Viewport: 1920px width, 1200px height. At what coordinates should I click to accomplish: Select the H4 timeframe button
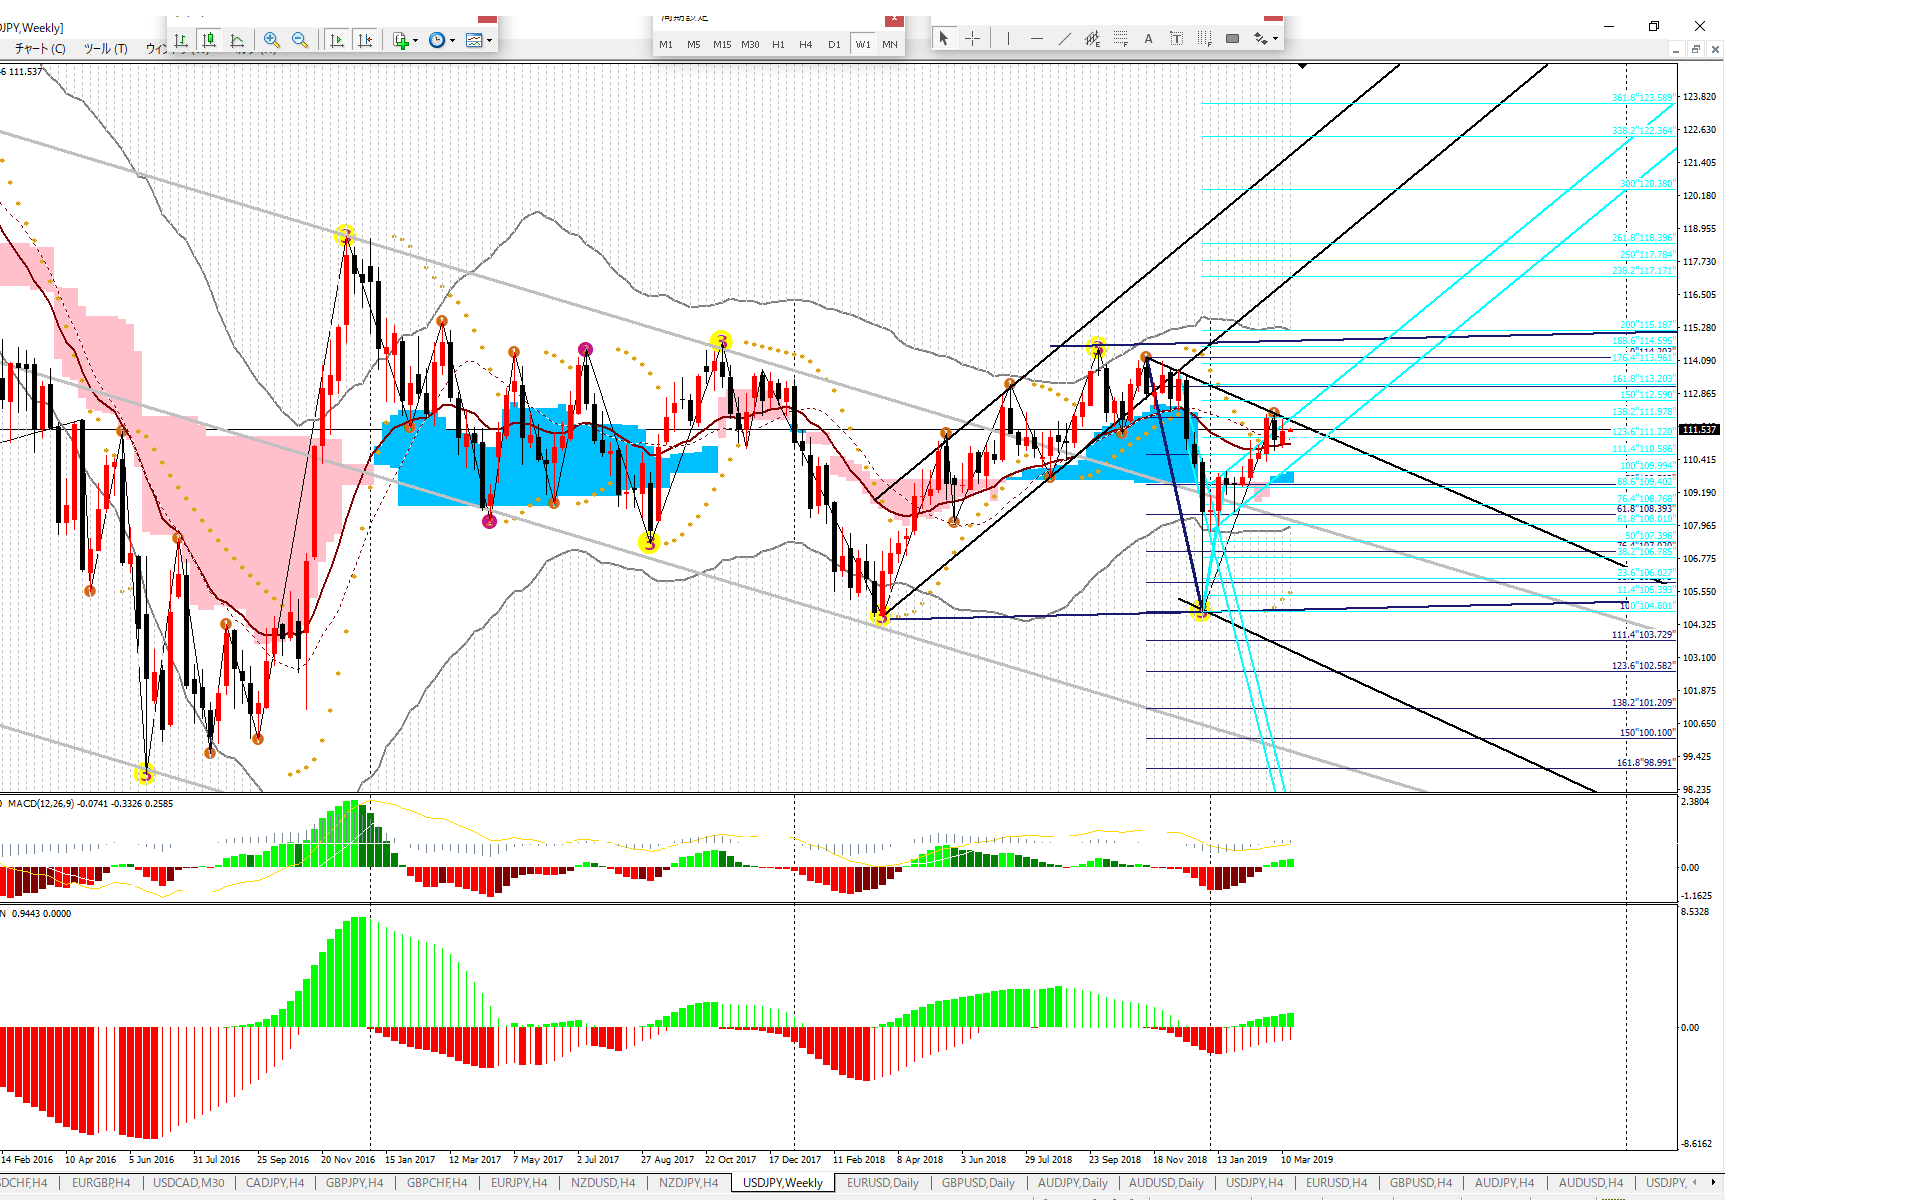[x=805, y=44]
